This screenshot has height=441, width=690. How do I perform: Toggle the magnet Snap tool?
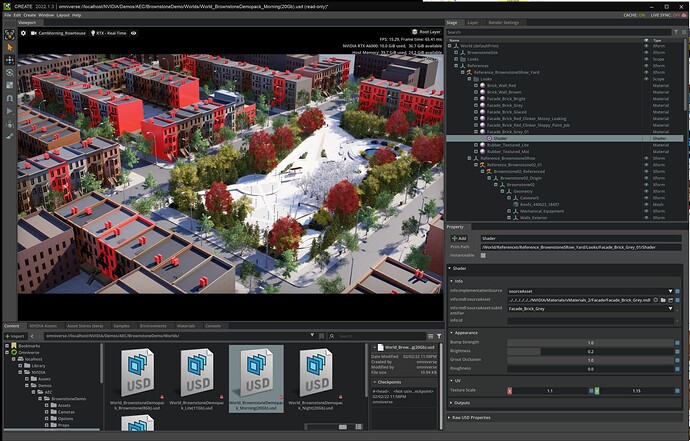click(x=10, y=98)
